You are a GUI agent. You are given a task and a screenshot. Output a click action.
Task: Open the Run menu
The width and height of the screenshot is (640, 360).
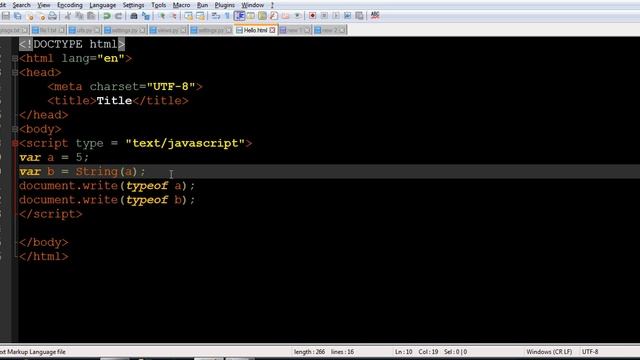(202, 5)
